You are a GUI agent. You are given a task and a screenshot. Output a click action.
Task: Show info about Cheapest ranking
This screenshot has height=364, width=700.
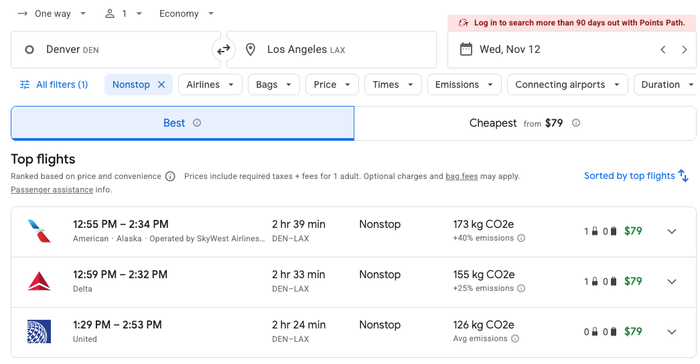pyautogui.click(x=576, y=123)
